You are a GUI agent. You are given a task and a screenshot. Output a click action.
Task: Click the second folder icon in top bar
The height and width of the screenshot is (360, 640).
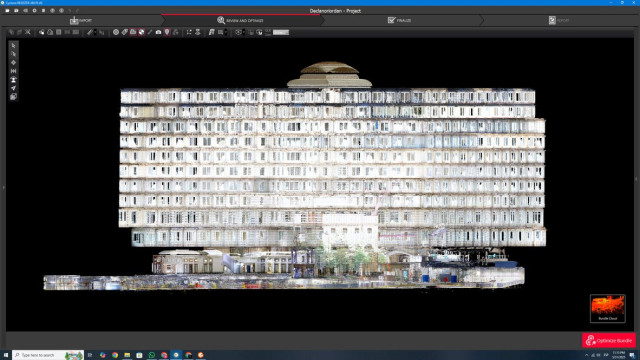click(16, 11)
